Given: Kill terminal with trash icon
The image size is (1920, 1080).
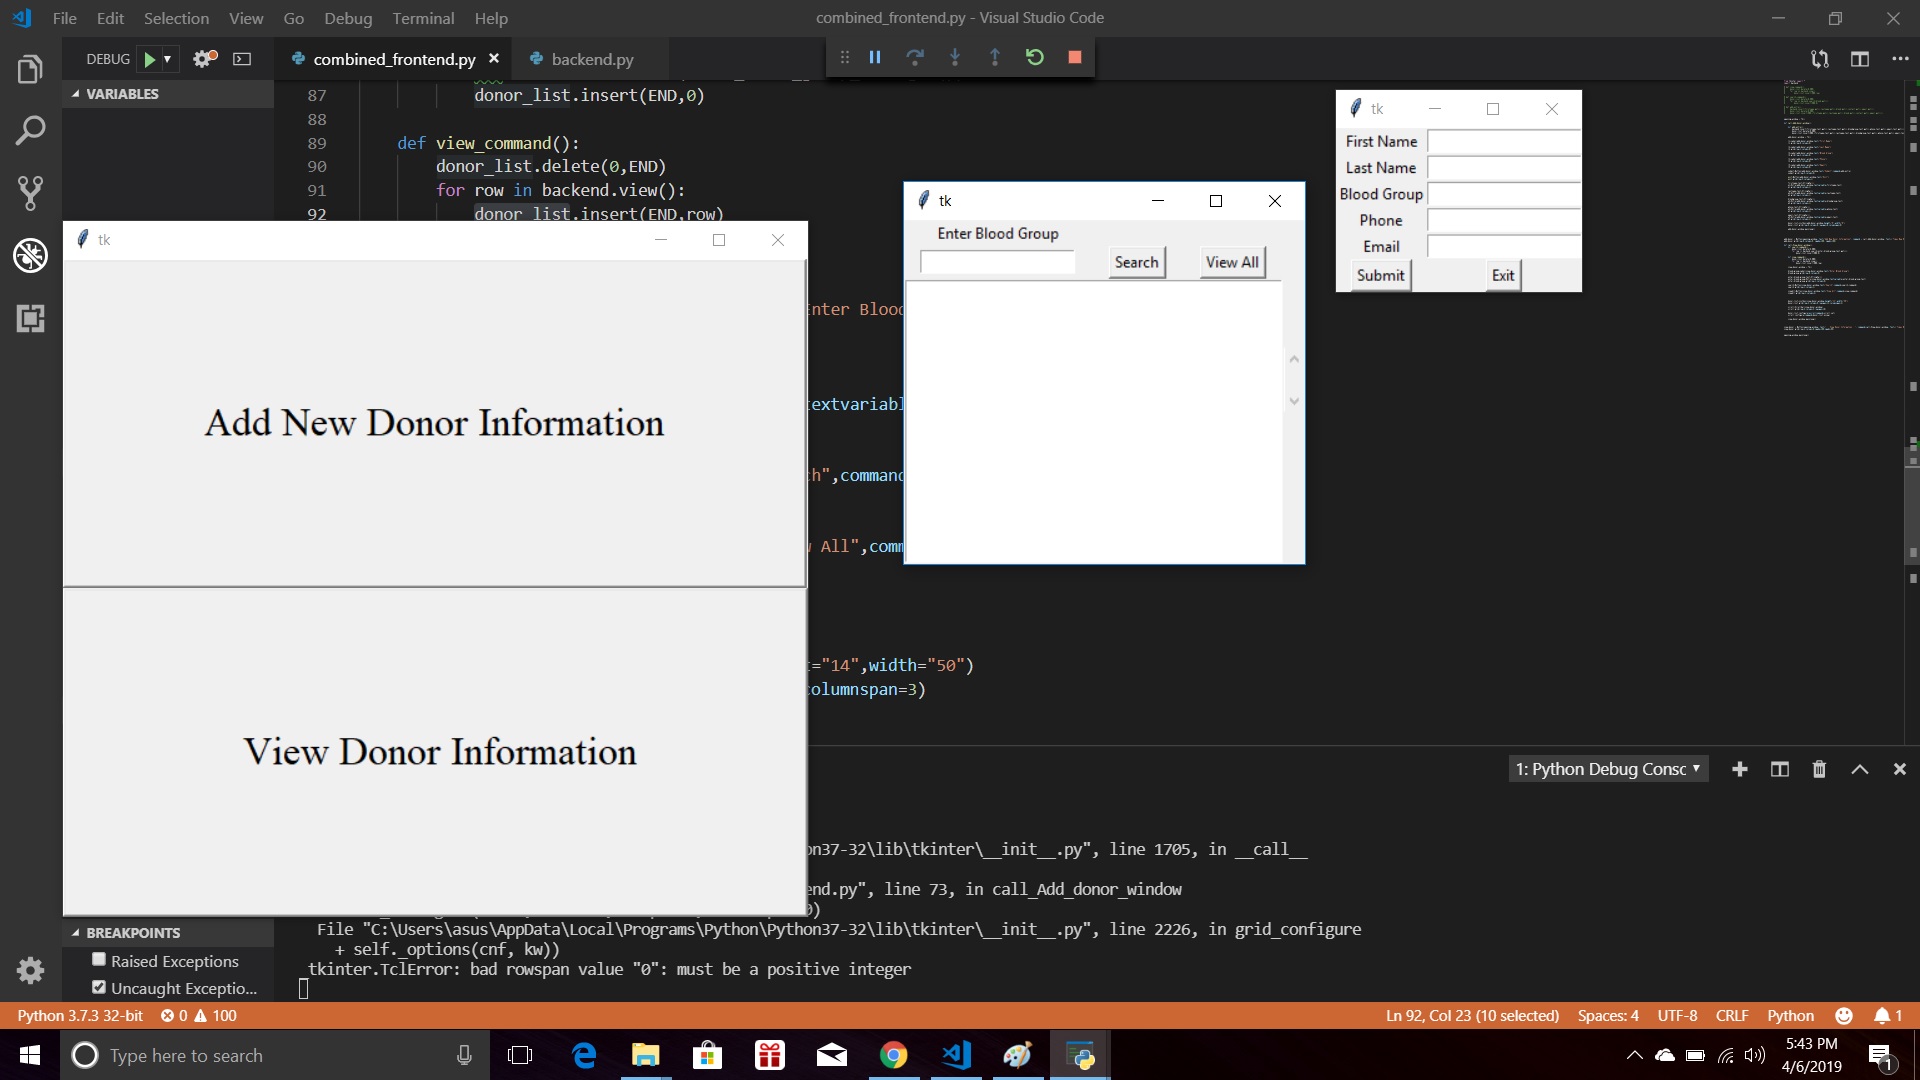Looking at the screenshot, I should (1819, 769).
